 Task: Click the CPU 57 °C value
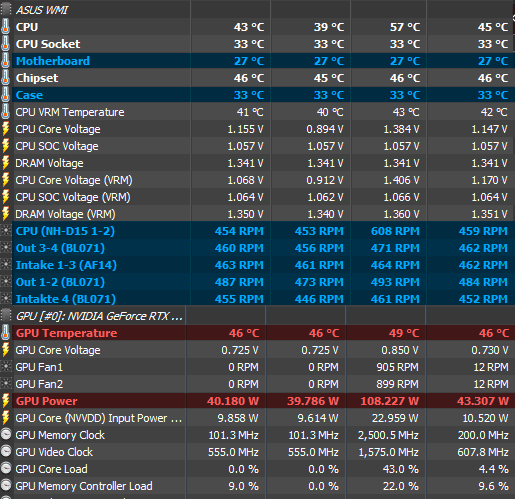point(405,27)
